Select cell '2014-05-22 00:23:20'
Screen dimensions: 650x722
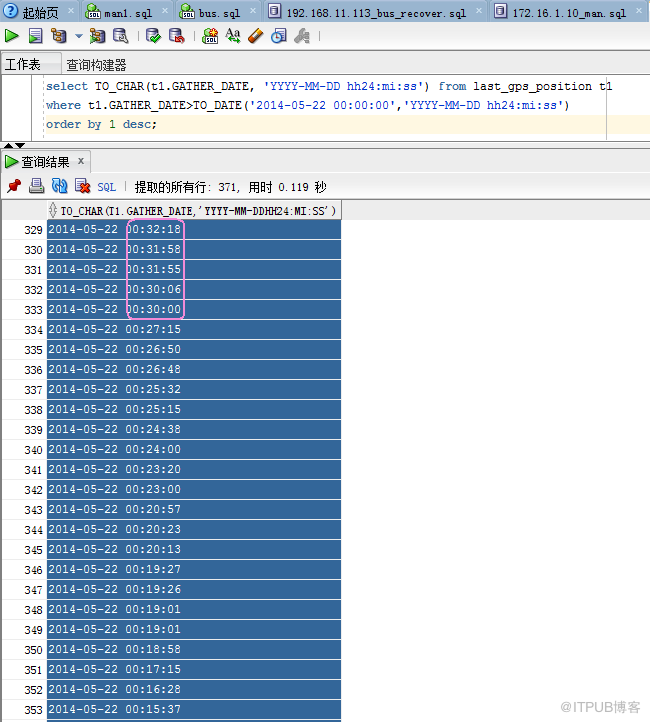tap(194, 470)
